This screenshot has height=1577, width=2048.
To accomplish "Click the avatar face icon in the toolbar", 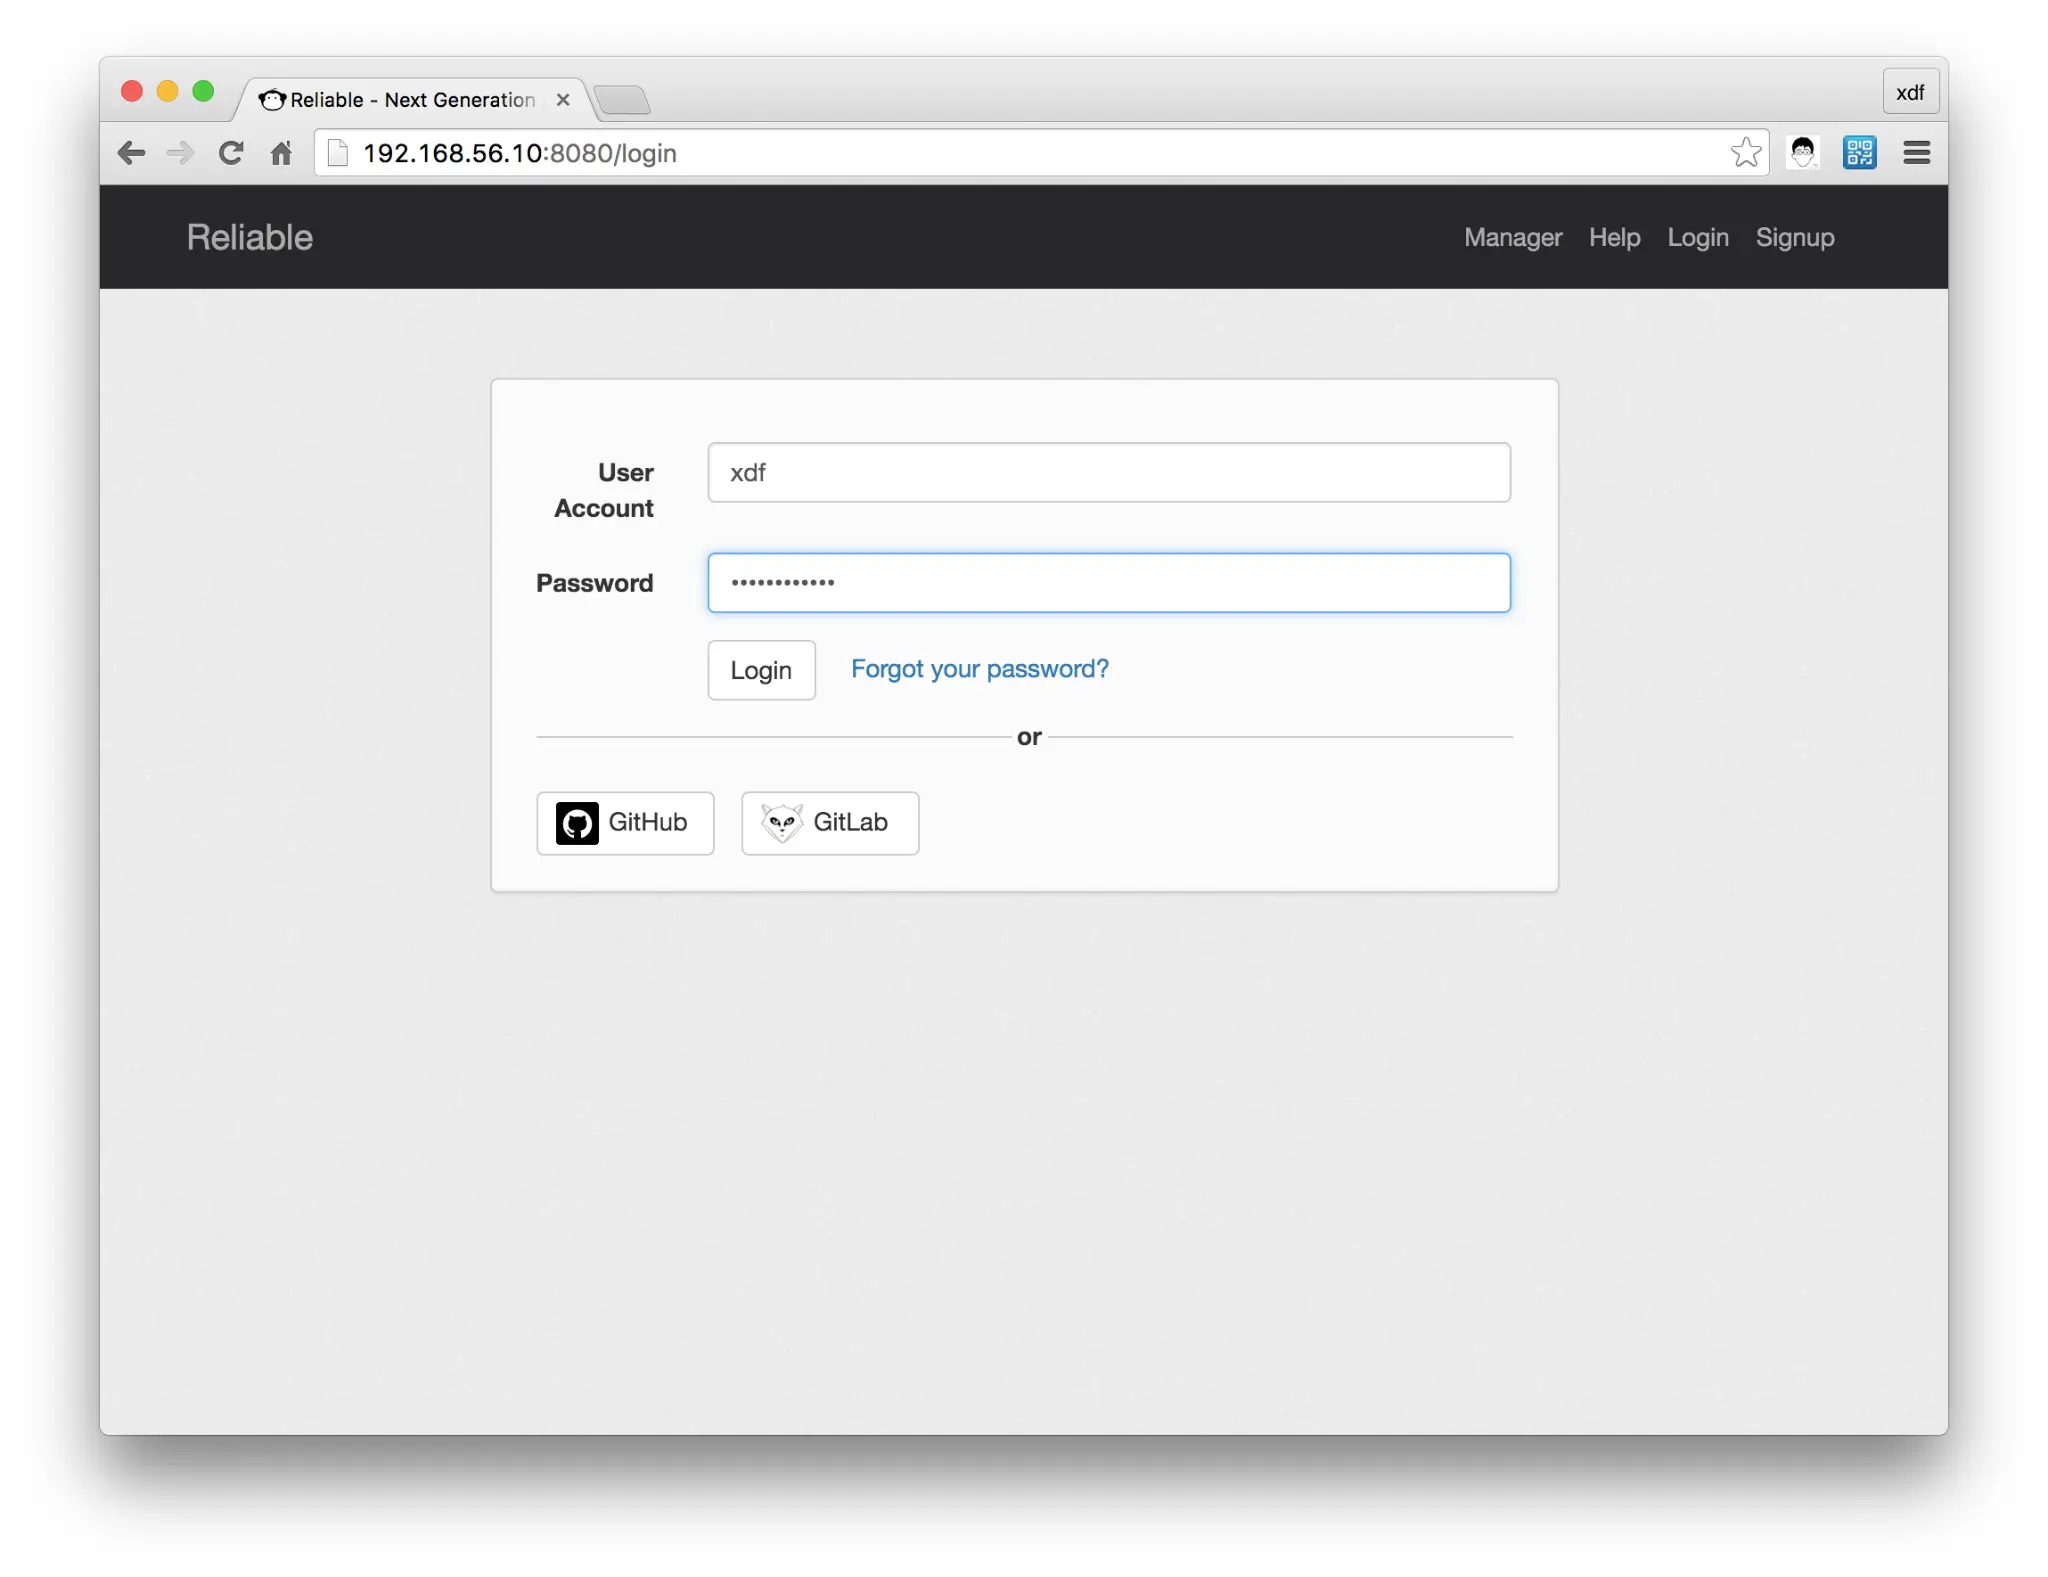I will point(1804,152).
